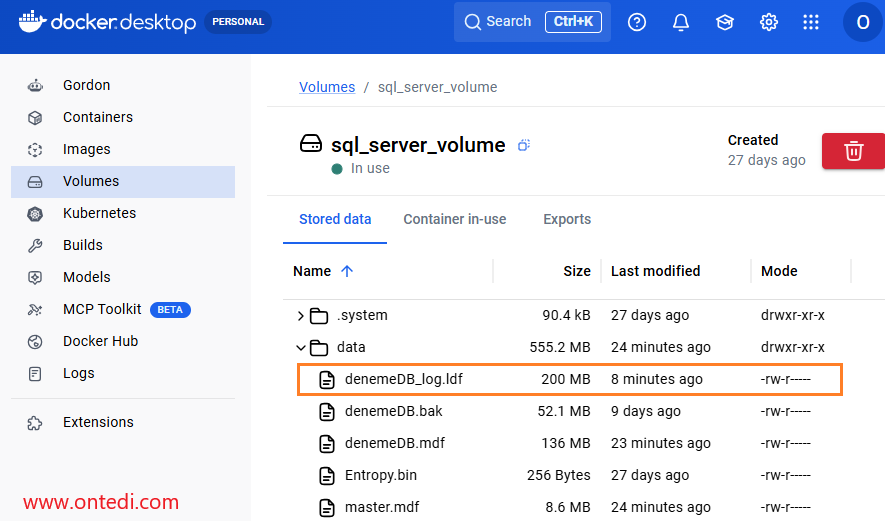The height and width of the screenshot is (521, 885).
Task: Click the Images icon in sidebar
Action: pyautogui.click(x=35, y=150)
